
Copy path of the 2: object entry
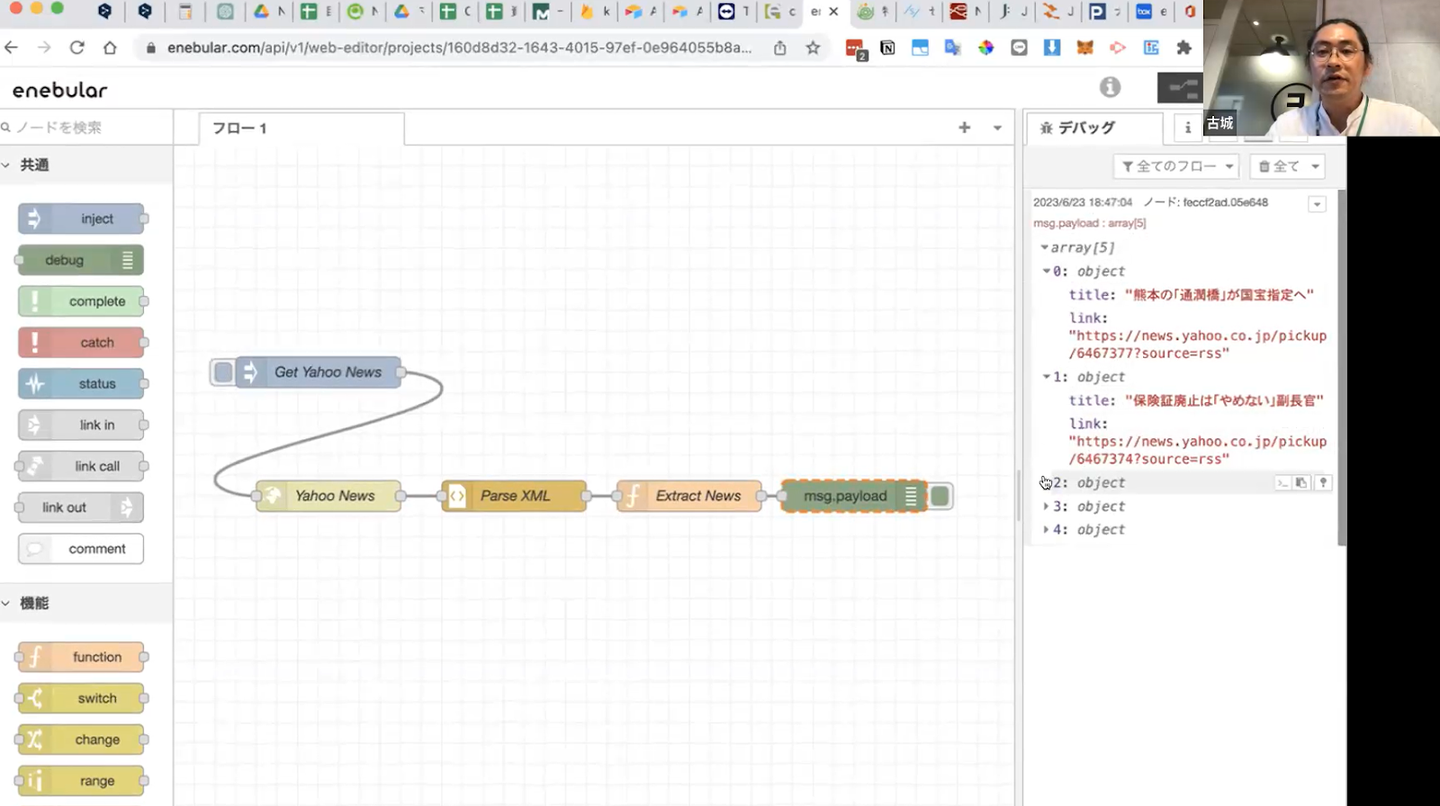(x=1282, y=483)
